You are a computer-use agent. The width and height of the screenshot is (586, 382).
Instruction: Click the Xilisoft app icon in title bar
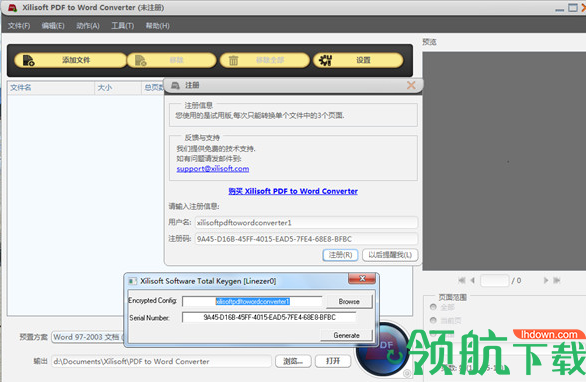point(12,7)
